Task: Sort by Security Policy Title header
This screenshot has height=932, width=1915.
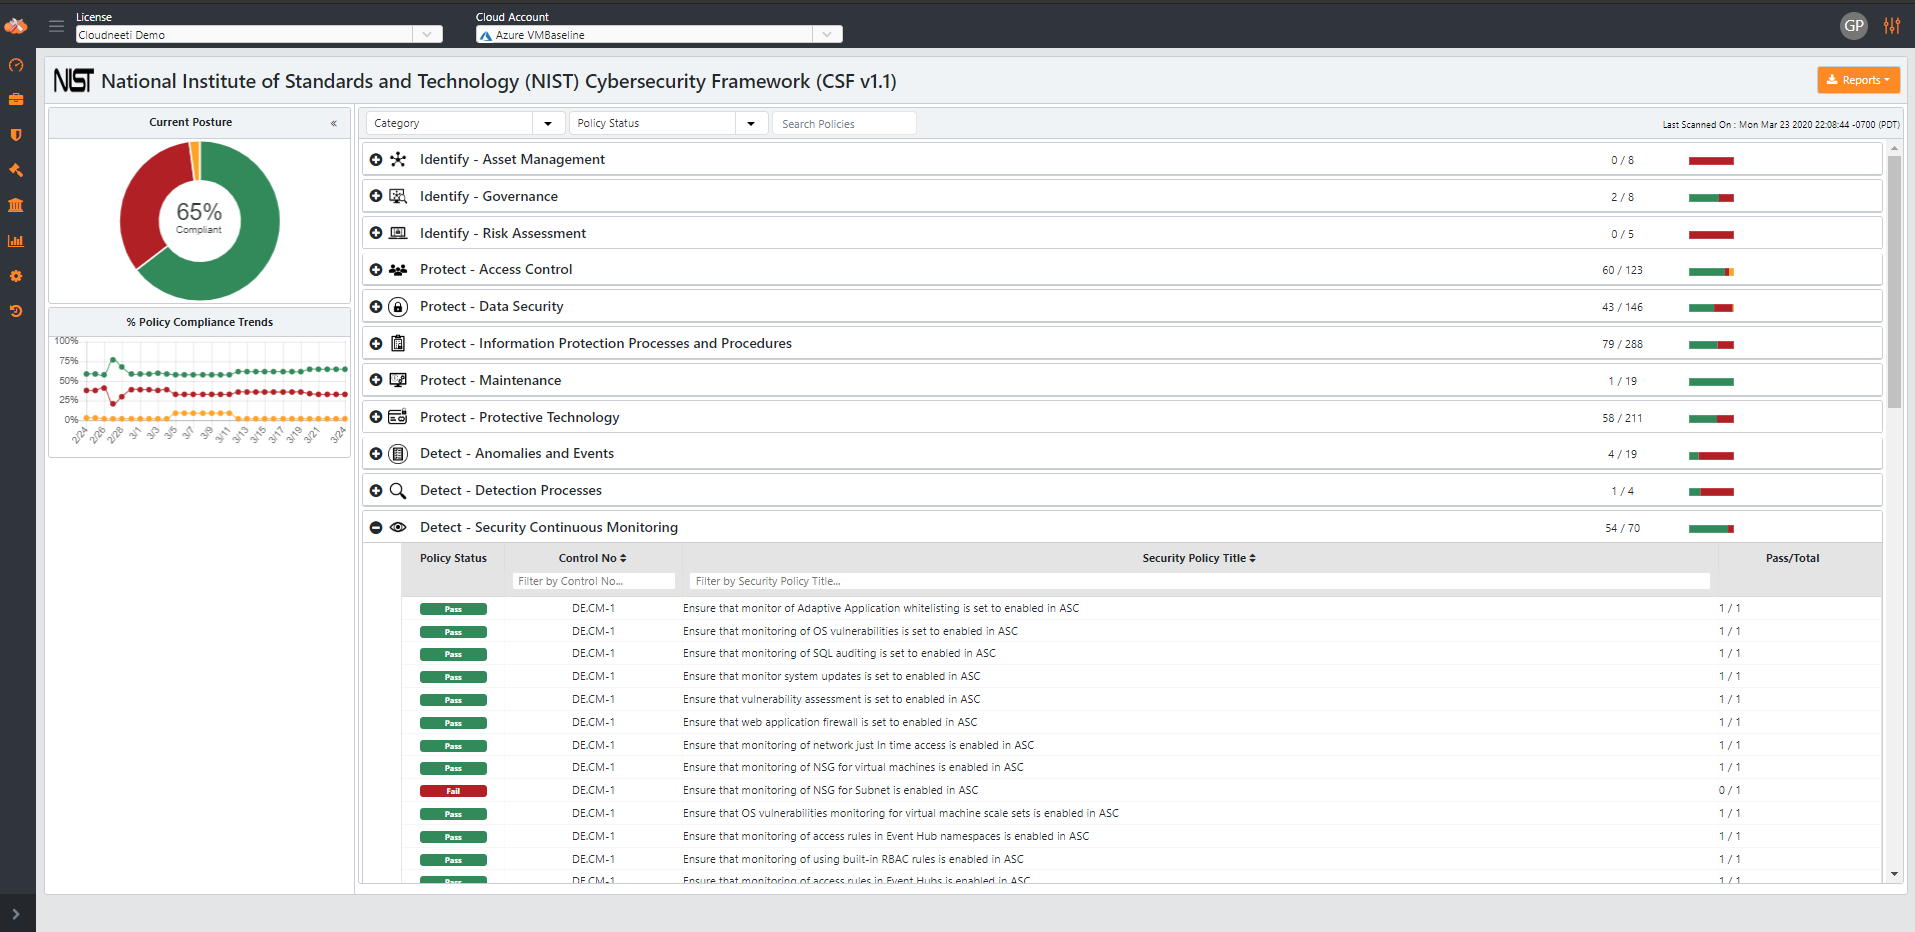Action: (x=1198, y=558)
